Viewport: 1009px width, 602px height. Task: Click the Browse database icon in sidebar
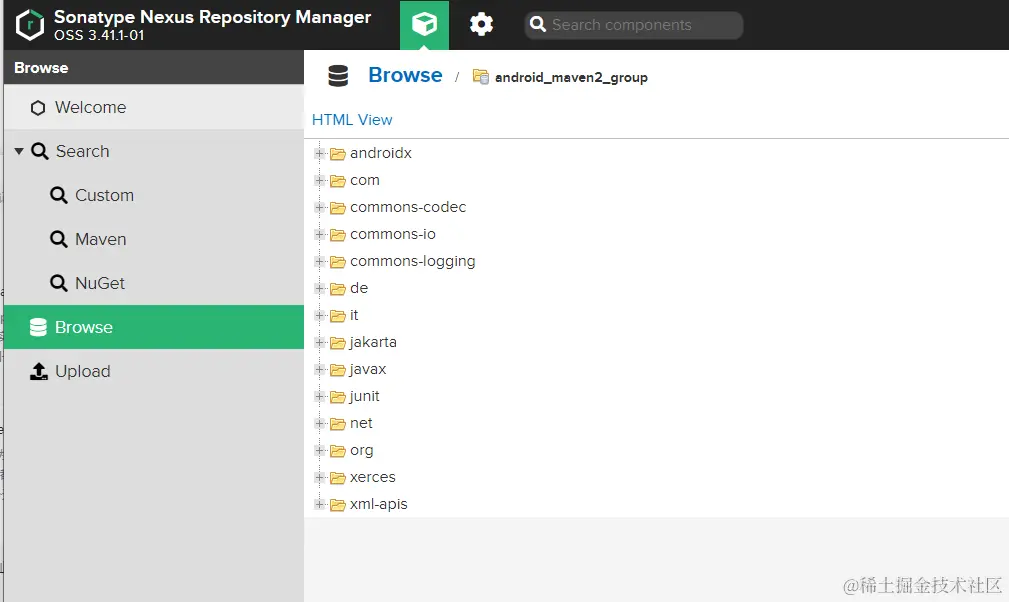click(38, 327)
